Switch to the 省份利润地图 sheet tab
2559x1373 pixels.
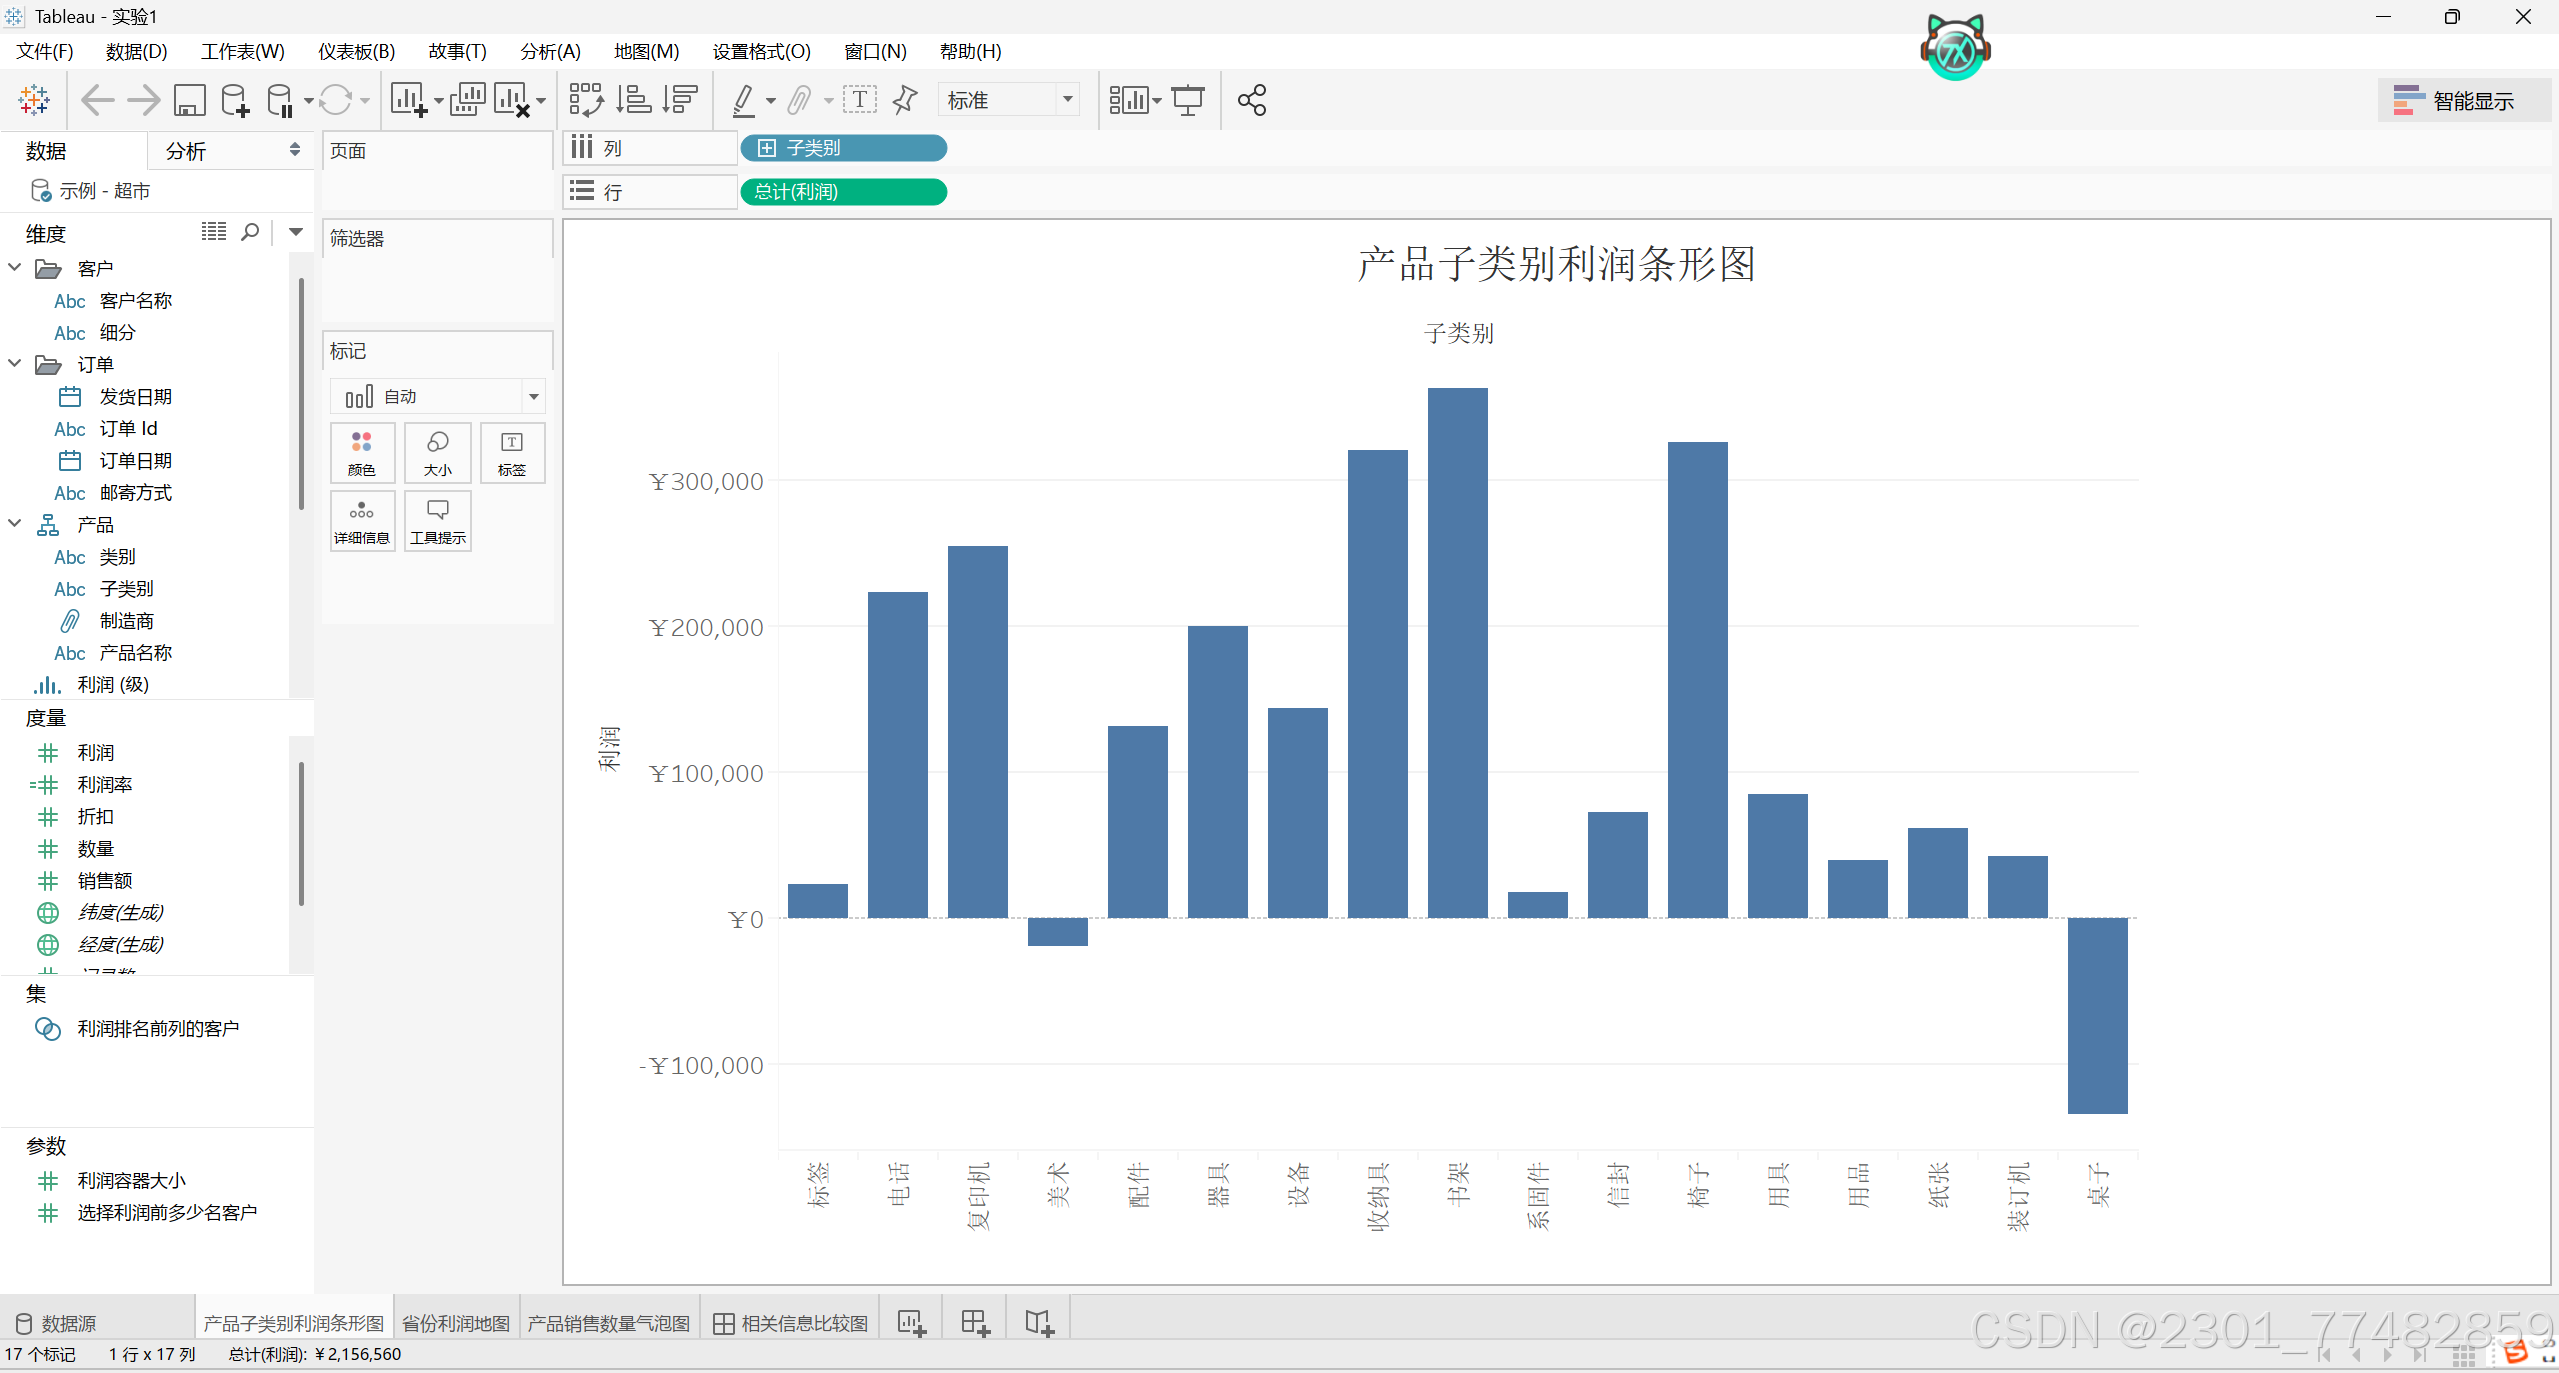(456, 1323)
